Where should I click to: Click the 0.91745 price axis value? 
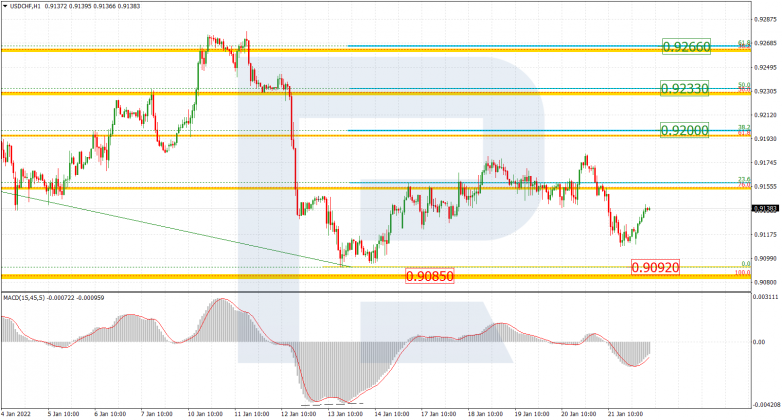pos(765,163)
